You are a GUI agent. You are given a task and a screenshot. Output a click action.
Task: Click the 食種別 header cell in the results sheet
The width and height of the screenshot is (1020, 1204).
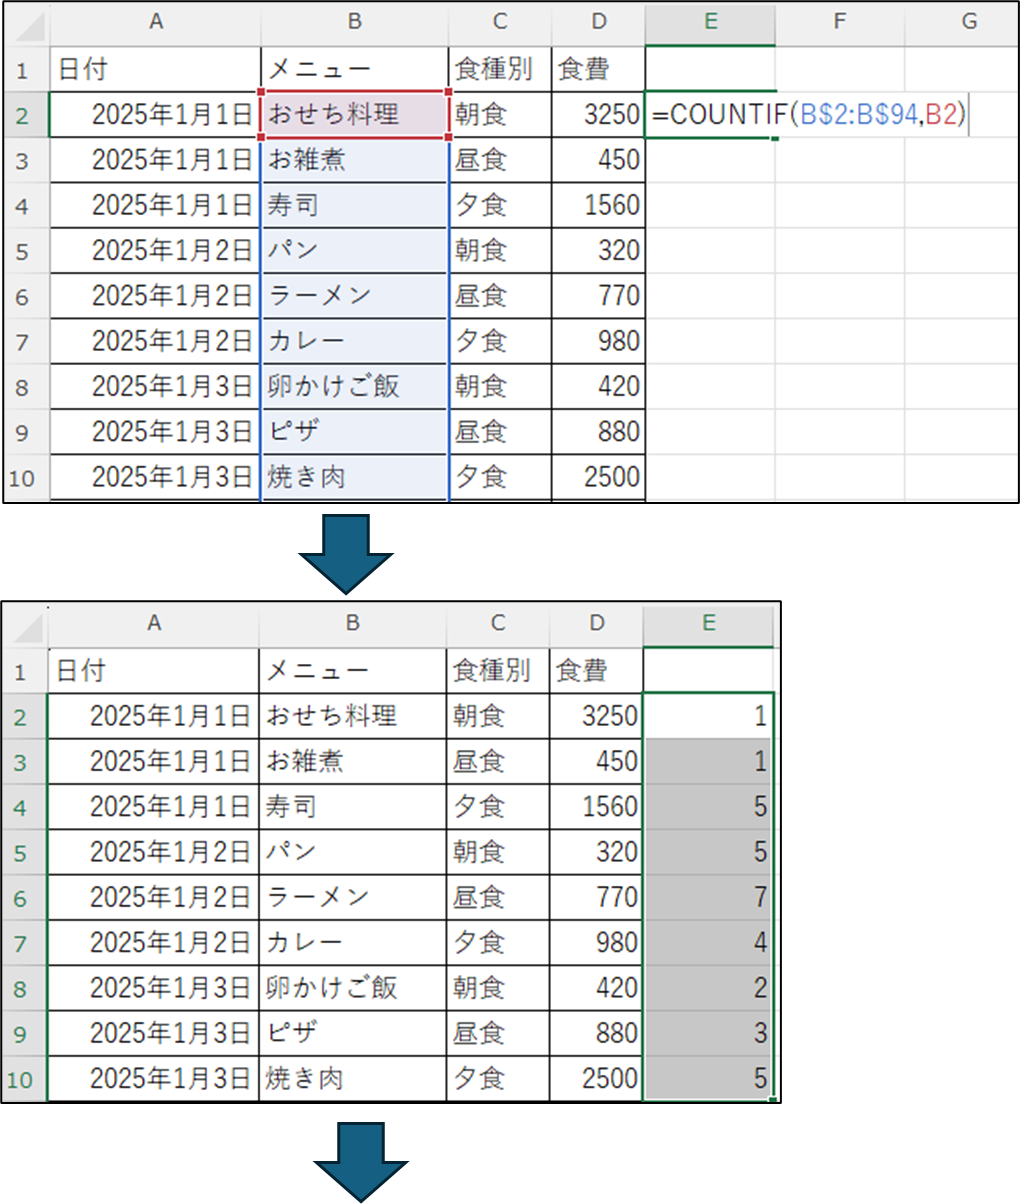point(497,669)
